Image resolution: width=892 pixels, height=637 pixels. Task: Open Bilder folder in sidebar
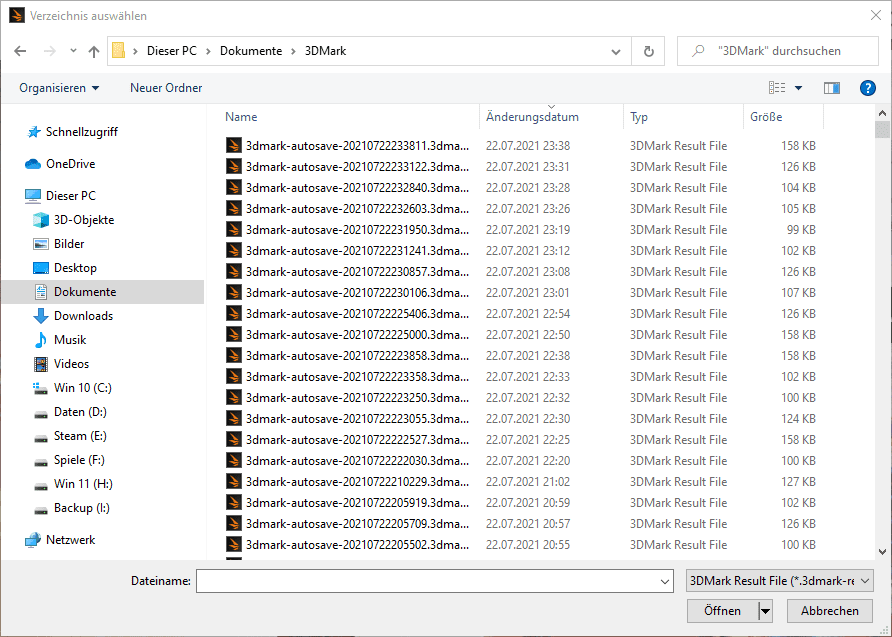point(69,243)
